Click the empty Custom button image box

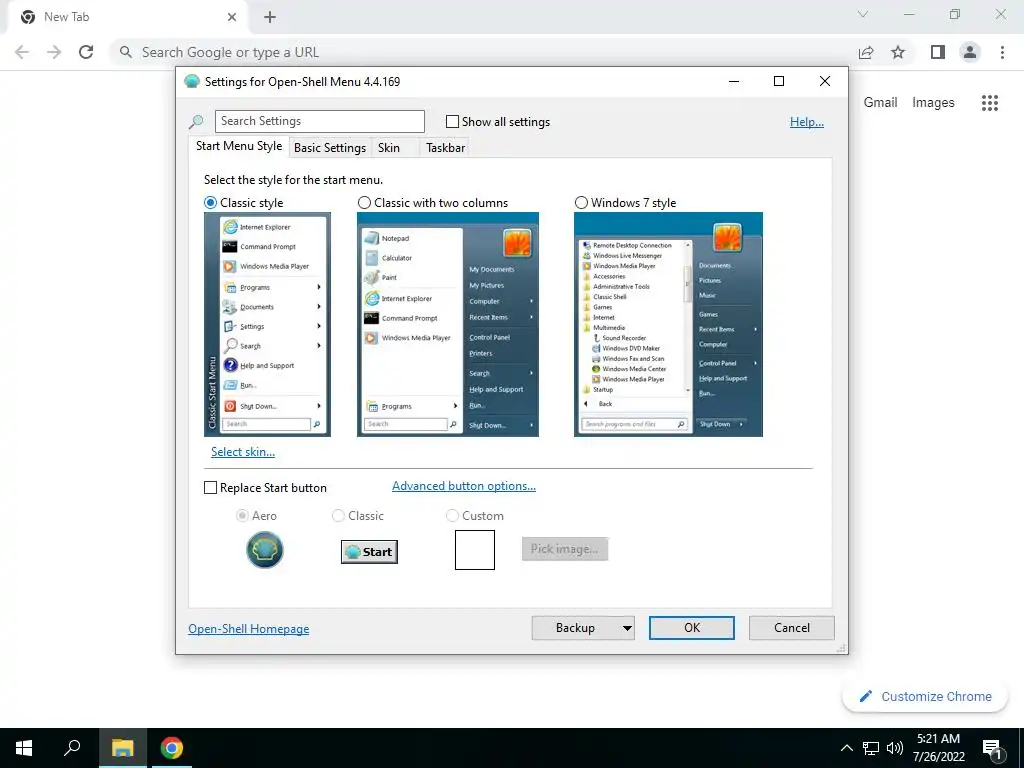point(475,550)
